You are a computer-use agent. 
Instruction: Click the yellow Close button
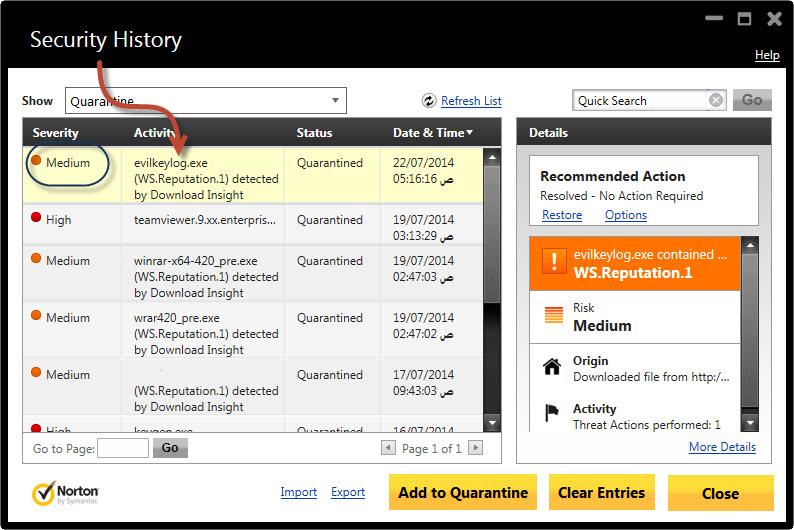coord(721,493)
